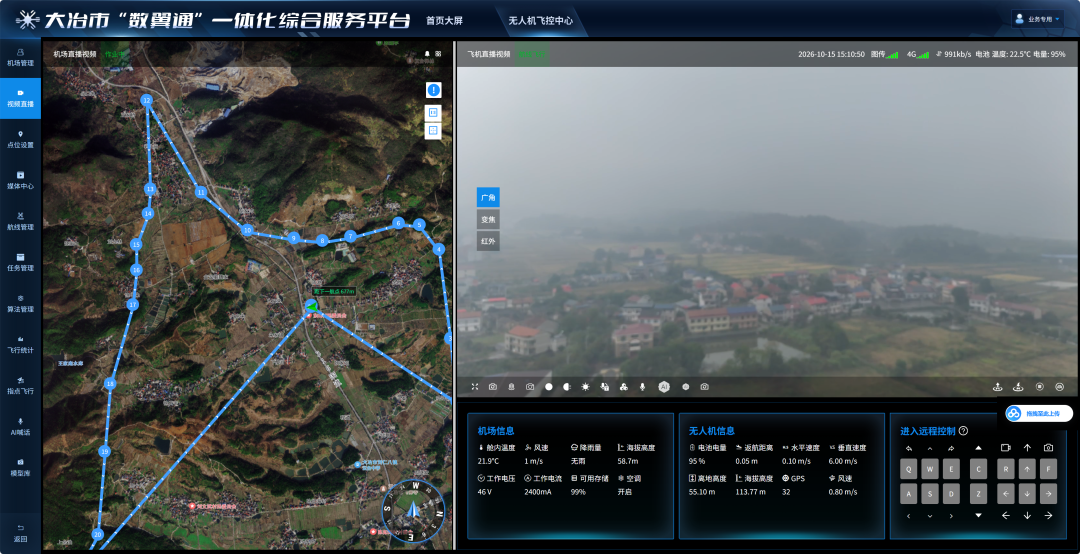Click the upward triangle above the C key

click(x=978, y=448)
